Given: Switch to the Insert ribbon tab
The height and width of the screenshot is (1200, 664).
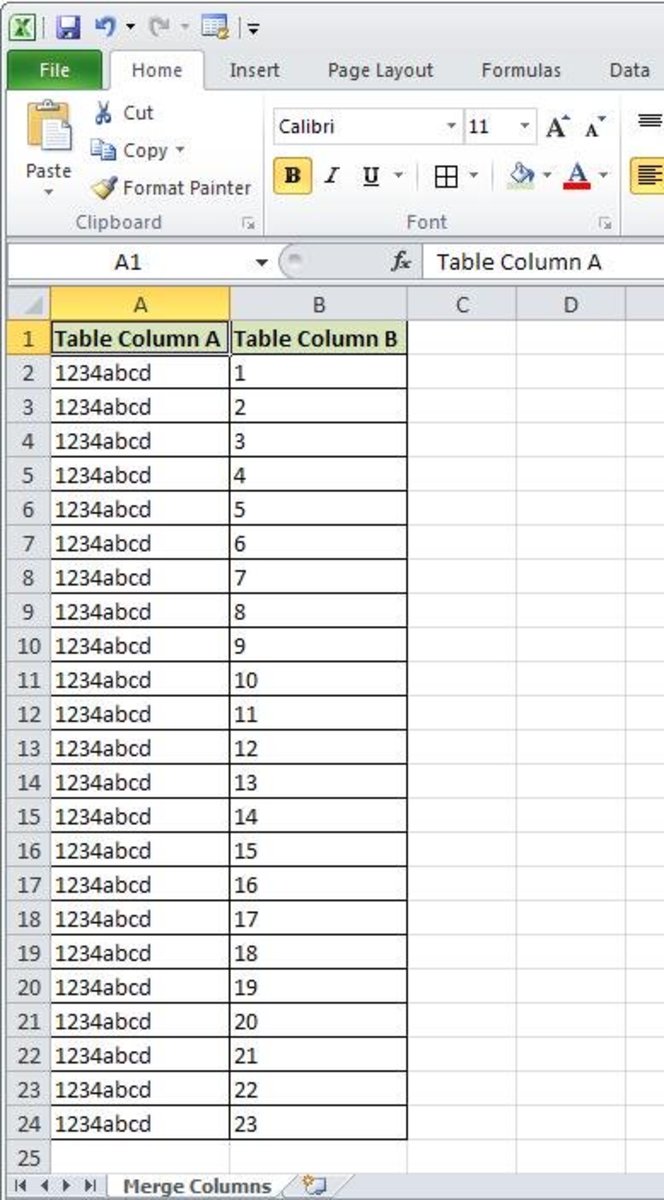Looking at the screenshot, I should [254, 70].
